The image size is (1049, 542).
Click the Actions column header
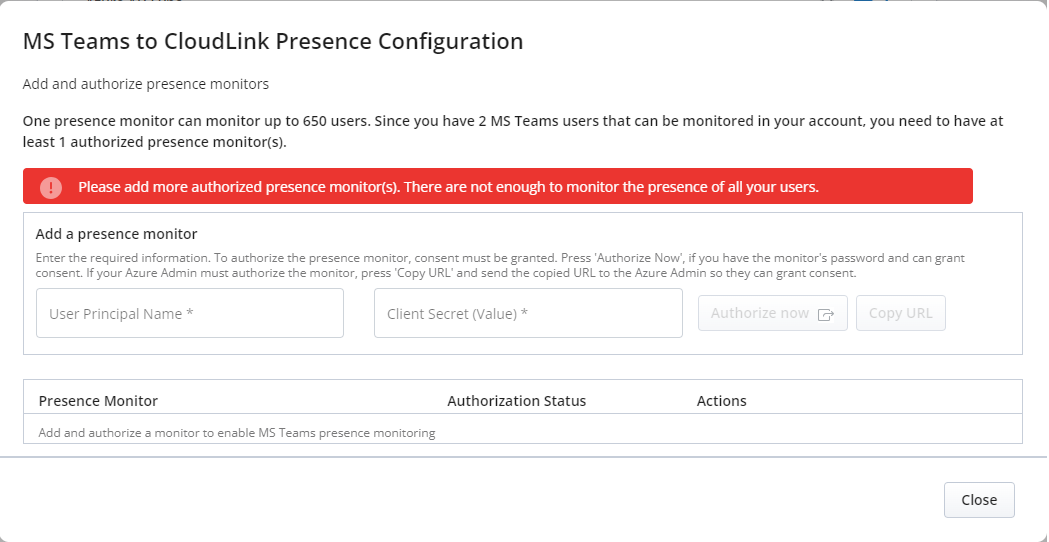(721, 401)
